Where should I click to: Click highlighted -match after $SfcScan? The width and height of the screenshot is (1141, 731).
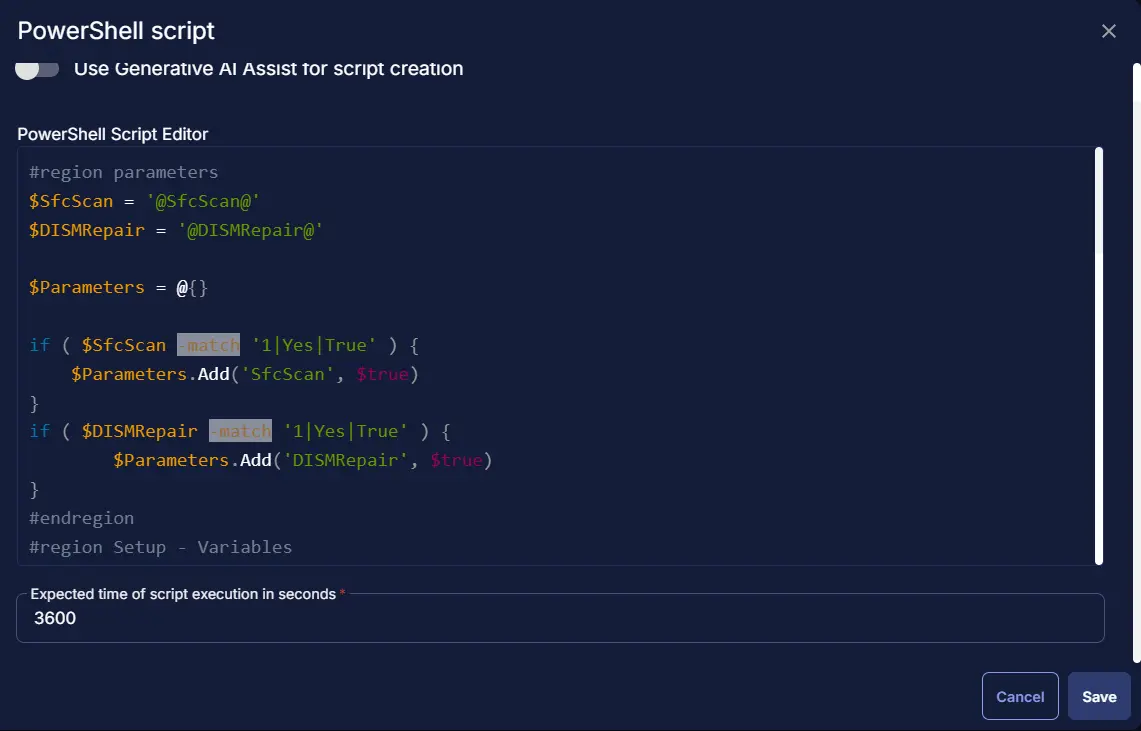208,345
